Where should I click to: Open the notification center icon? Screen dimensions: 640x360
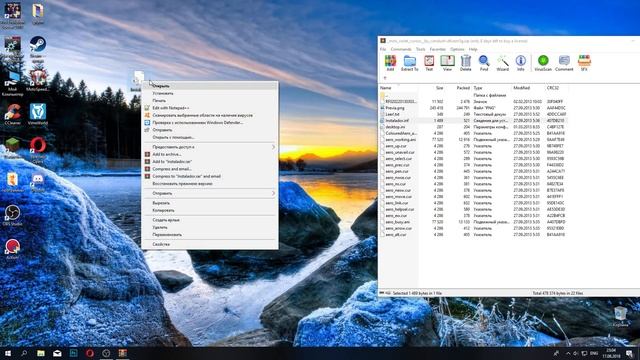click(x=629, y=353)
